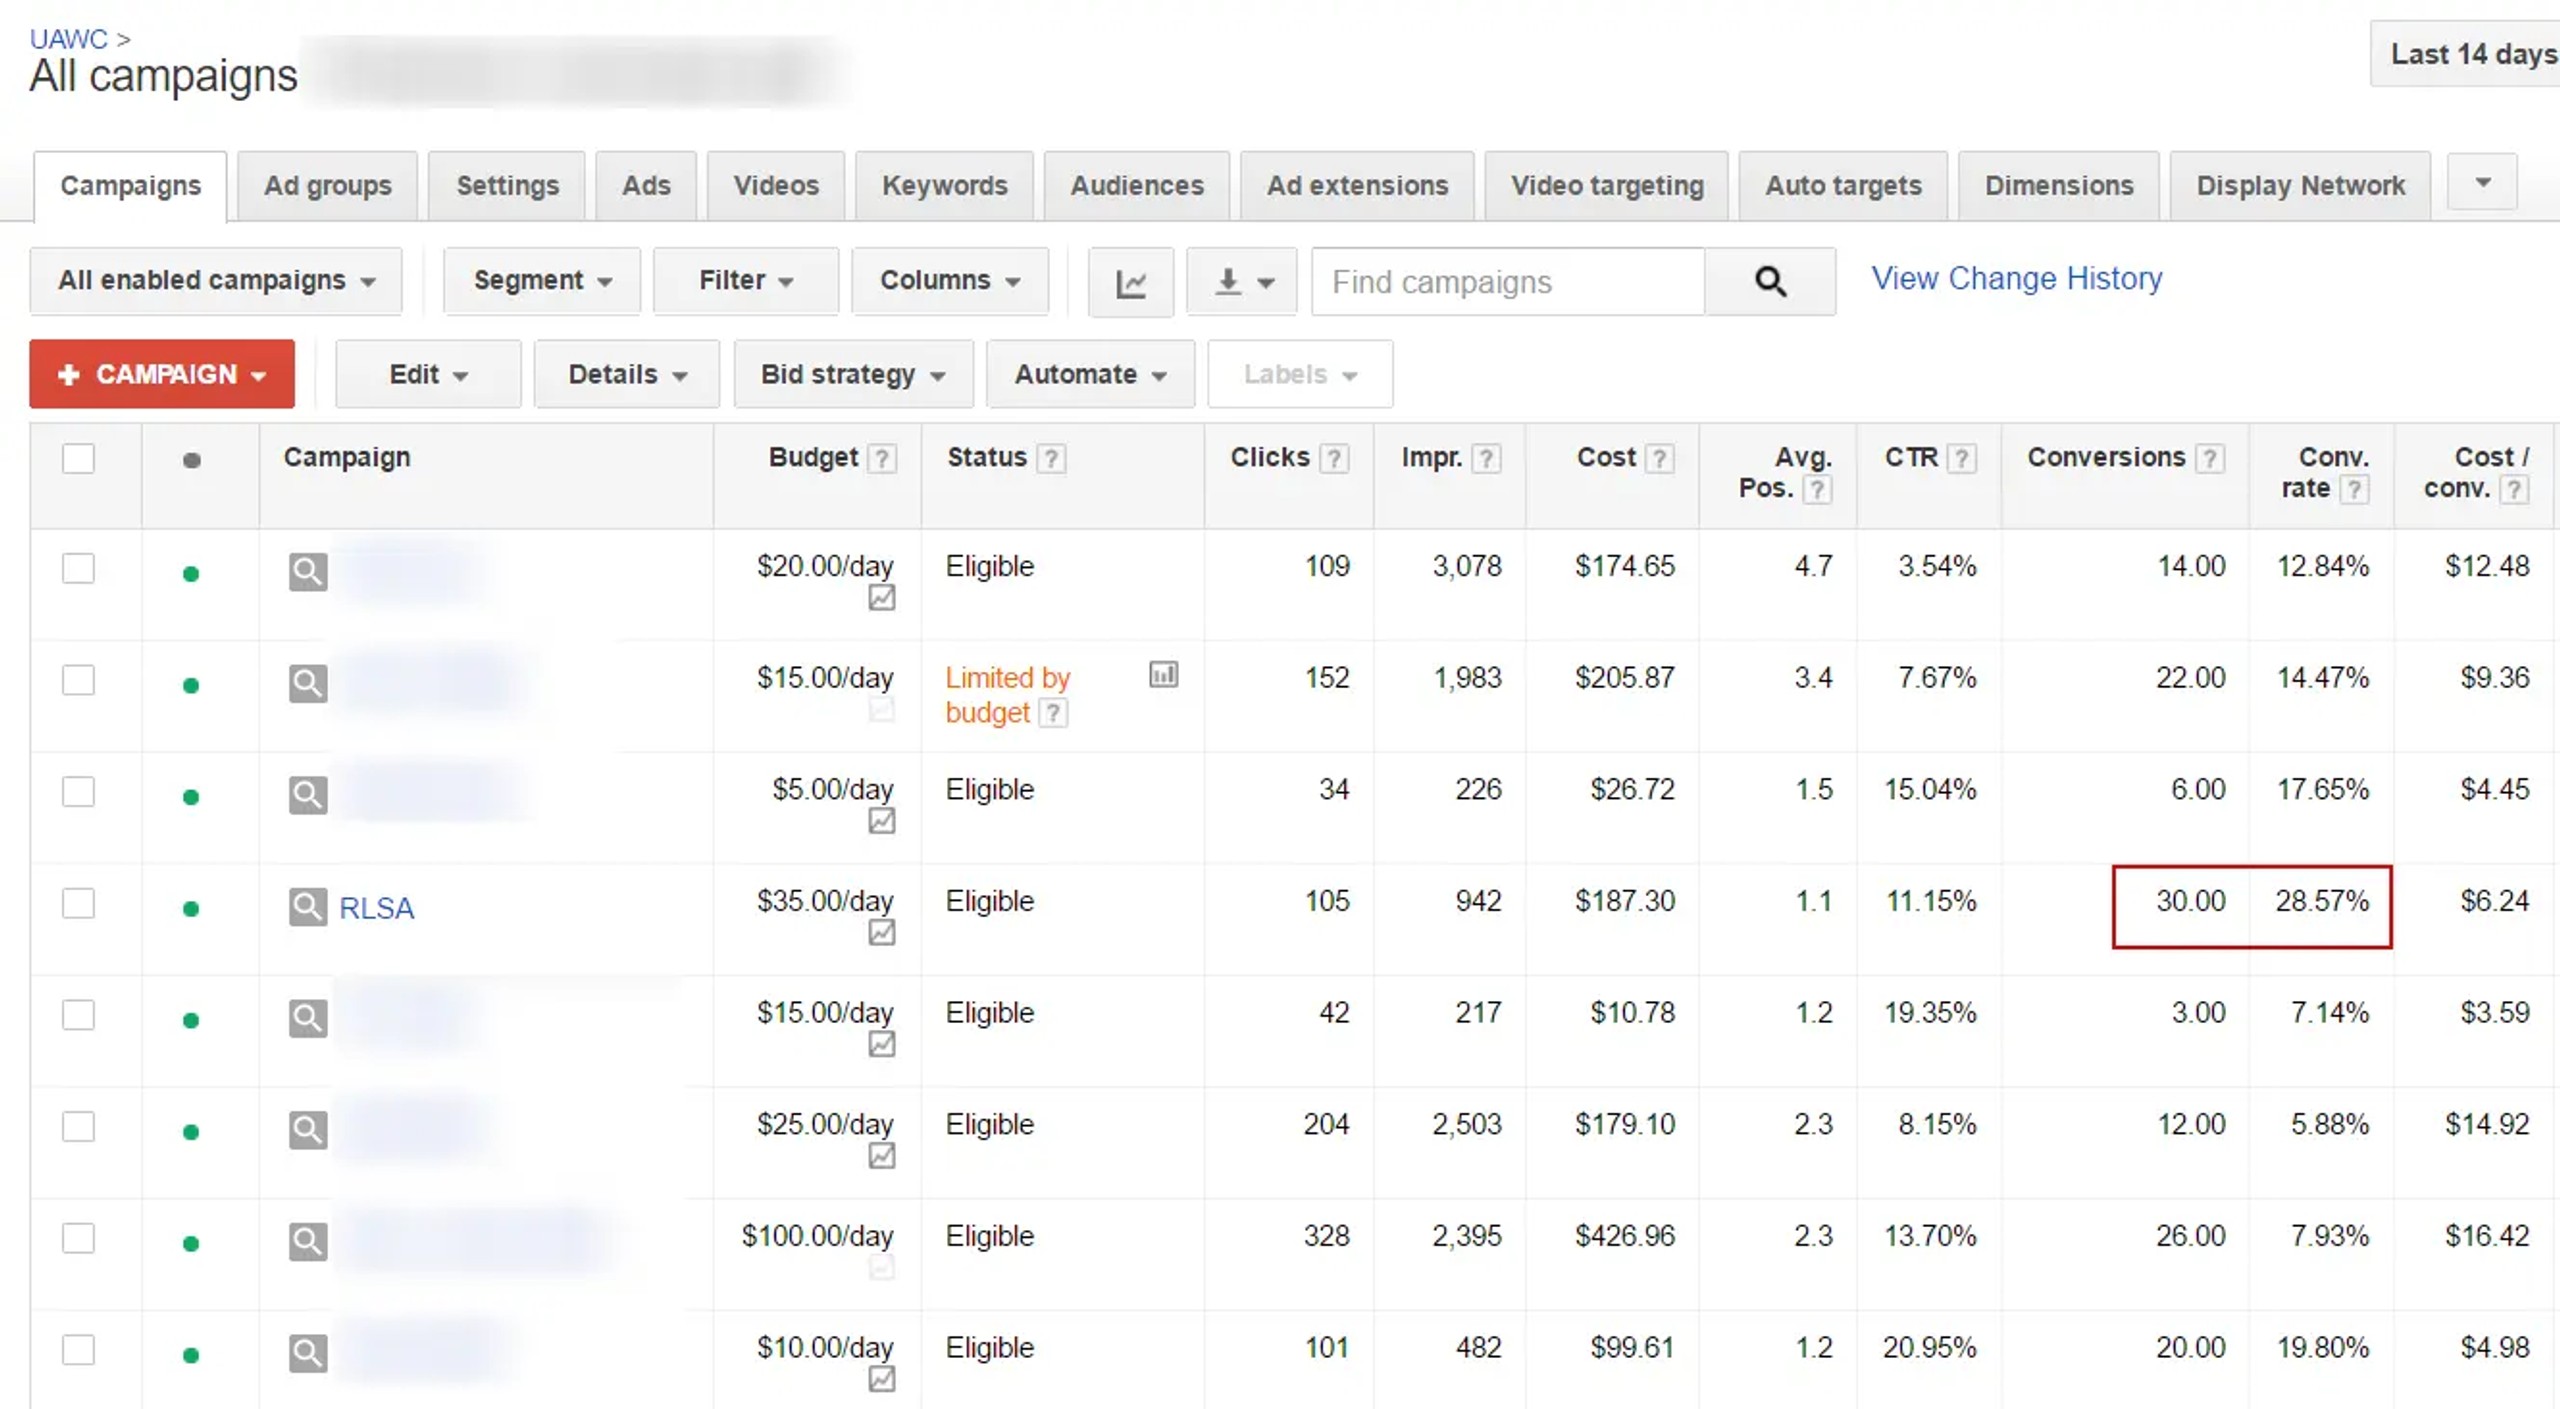
Task: Click the Limited by budget bar-chart icon
Action: [x=1163, y=675]
